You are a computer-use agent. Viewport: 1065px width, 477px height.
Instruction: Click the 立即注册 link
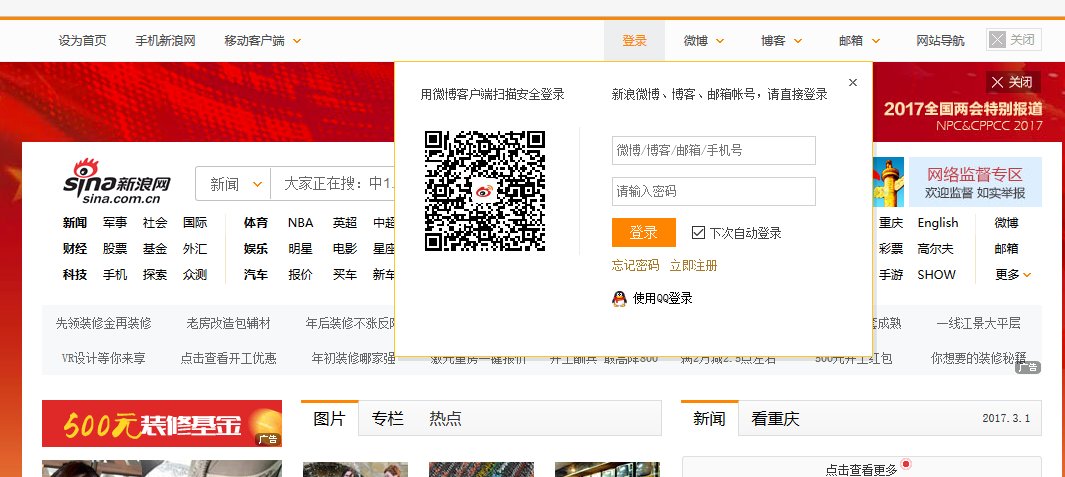point(693,266)
